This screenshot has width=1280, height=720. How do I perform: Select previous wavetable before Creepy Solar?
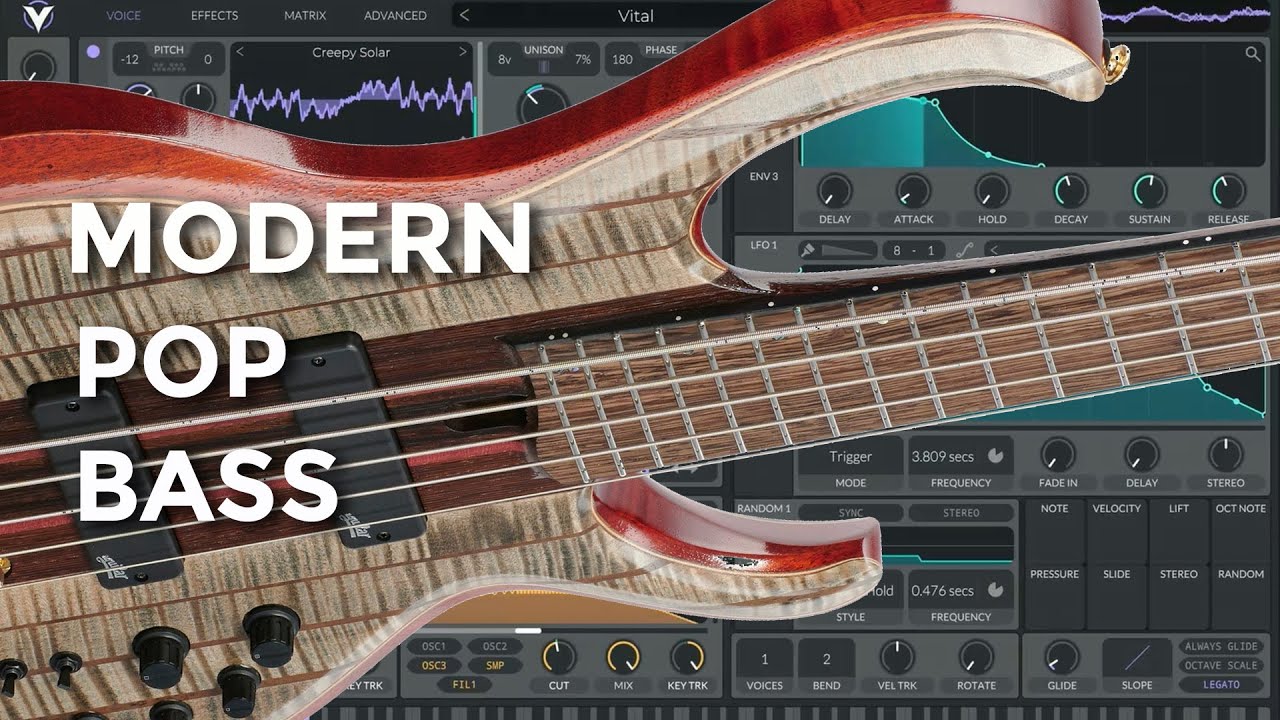pos(240,52)
